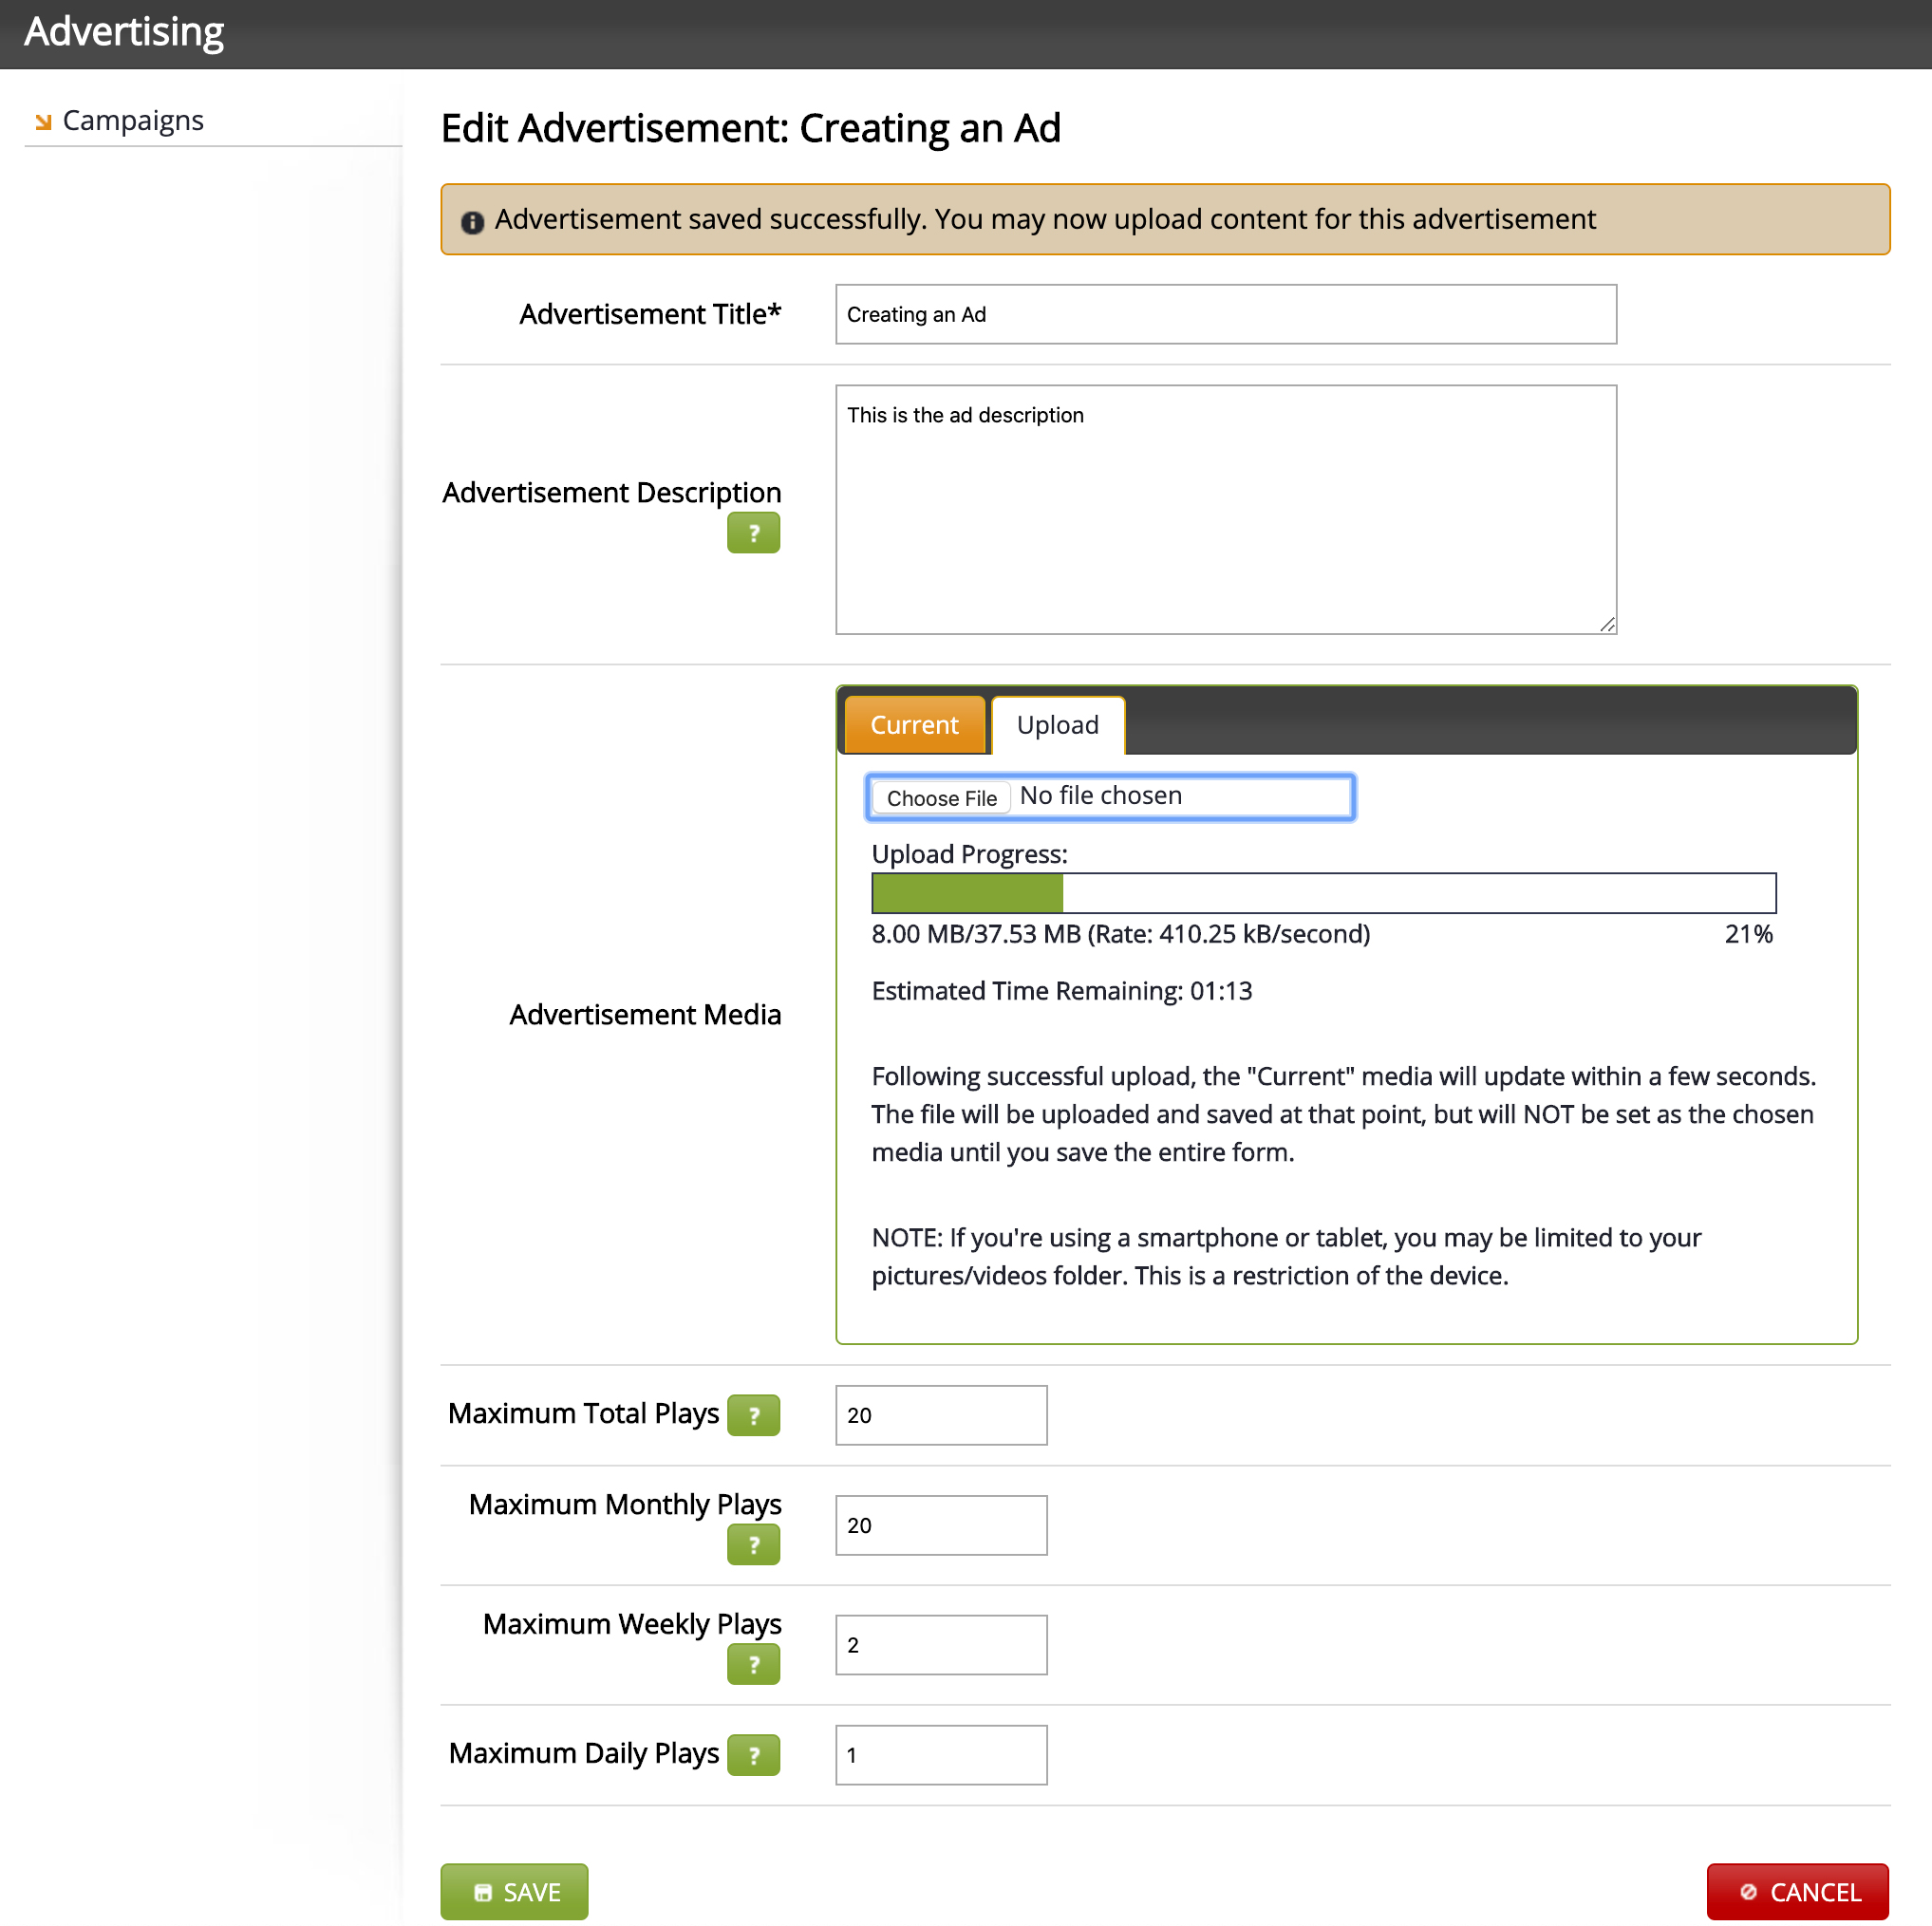Click the "Maximum Daily Plays" label
This screenshot has height=1926, width=1932.
pyautogui.click(x=584, y=1753)
